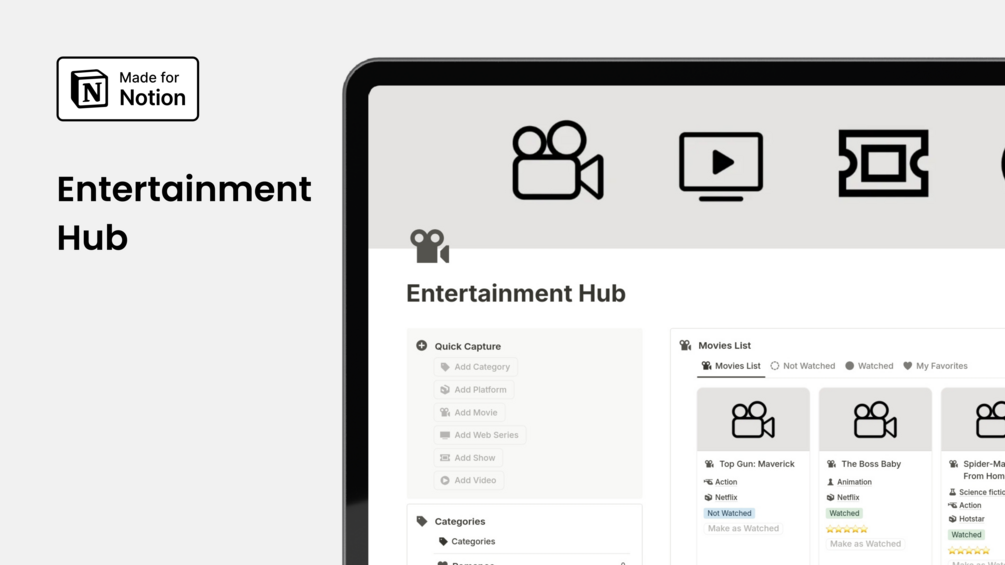Image resolution: width=1005 pixels, height=565 pixels.
Task: Click the Add Show ticket icon
Action: (x=445, y=458)
